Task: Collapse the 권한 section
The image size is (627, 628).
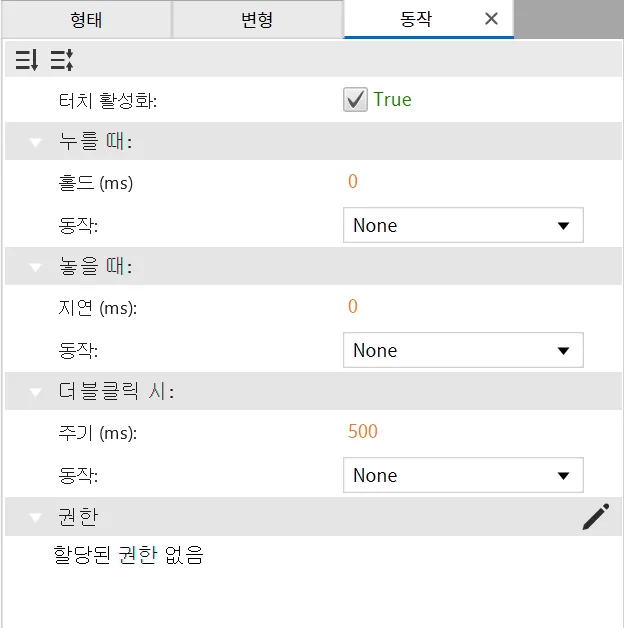Action: (x=35, y=517)
